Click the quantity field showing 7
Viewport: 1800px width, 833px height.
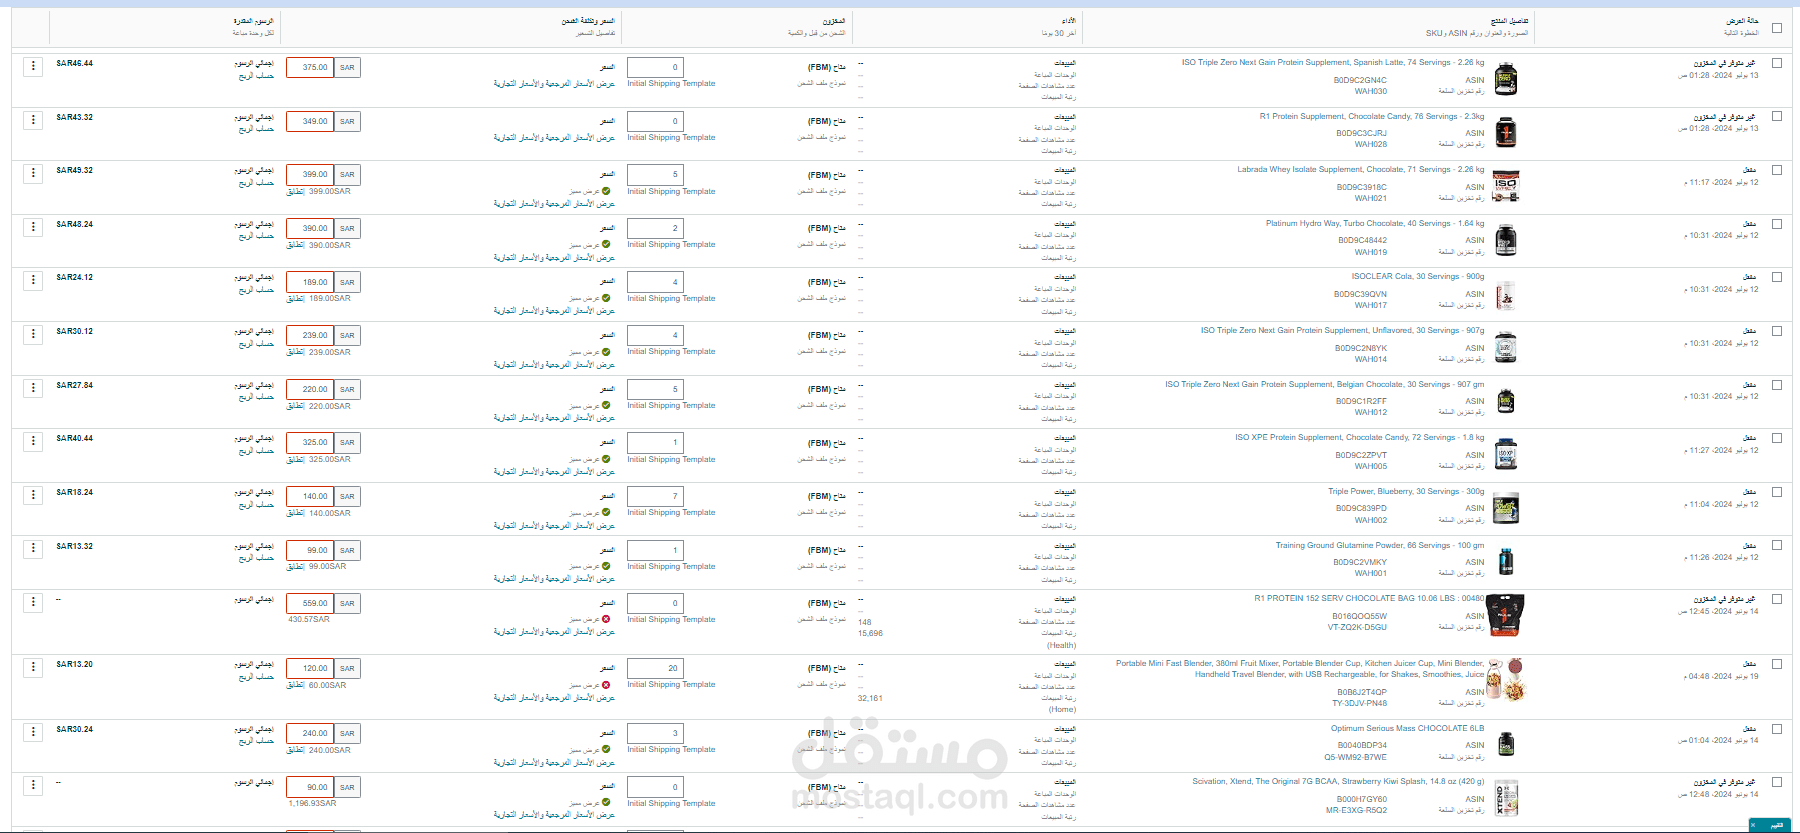pyautogui.click(x=655, y=496)
